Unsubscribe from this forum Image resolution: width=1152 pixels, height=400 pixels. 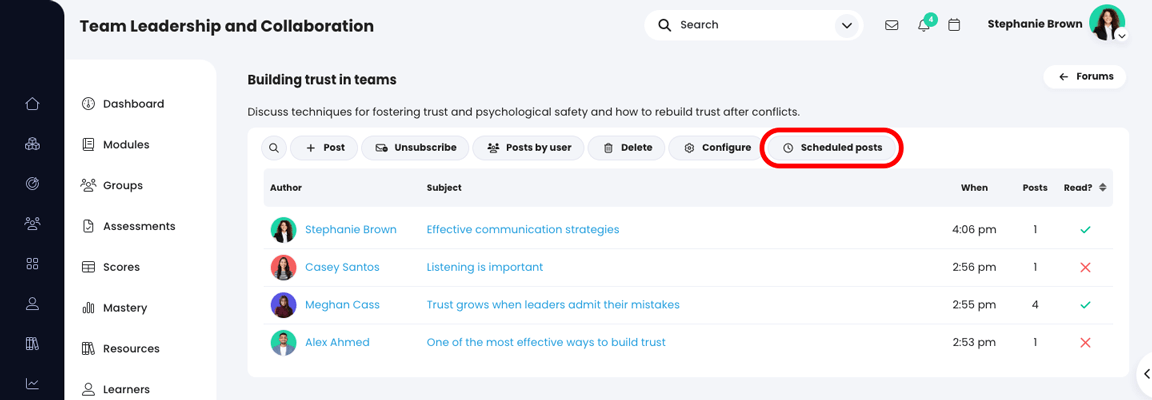(x=416, y=148)
